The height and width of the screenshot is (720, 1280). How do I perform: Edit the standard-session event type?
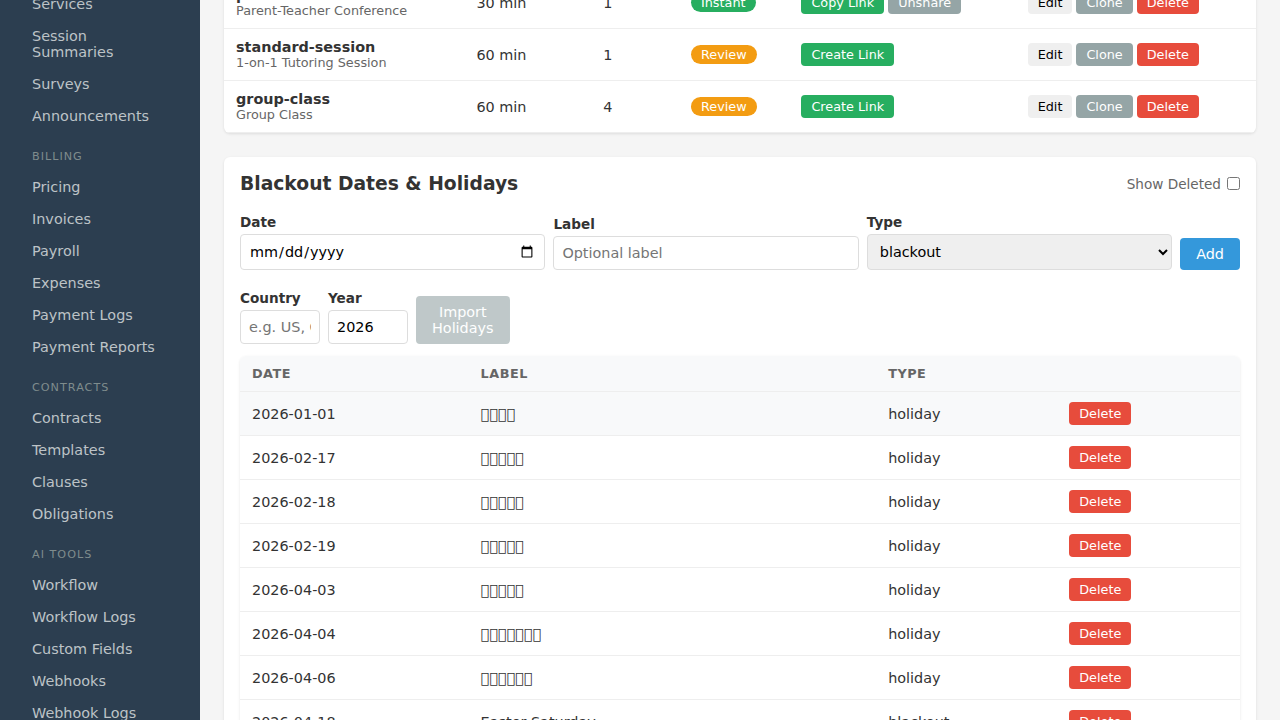click(1050, 55)
